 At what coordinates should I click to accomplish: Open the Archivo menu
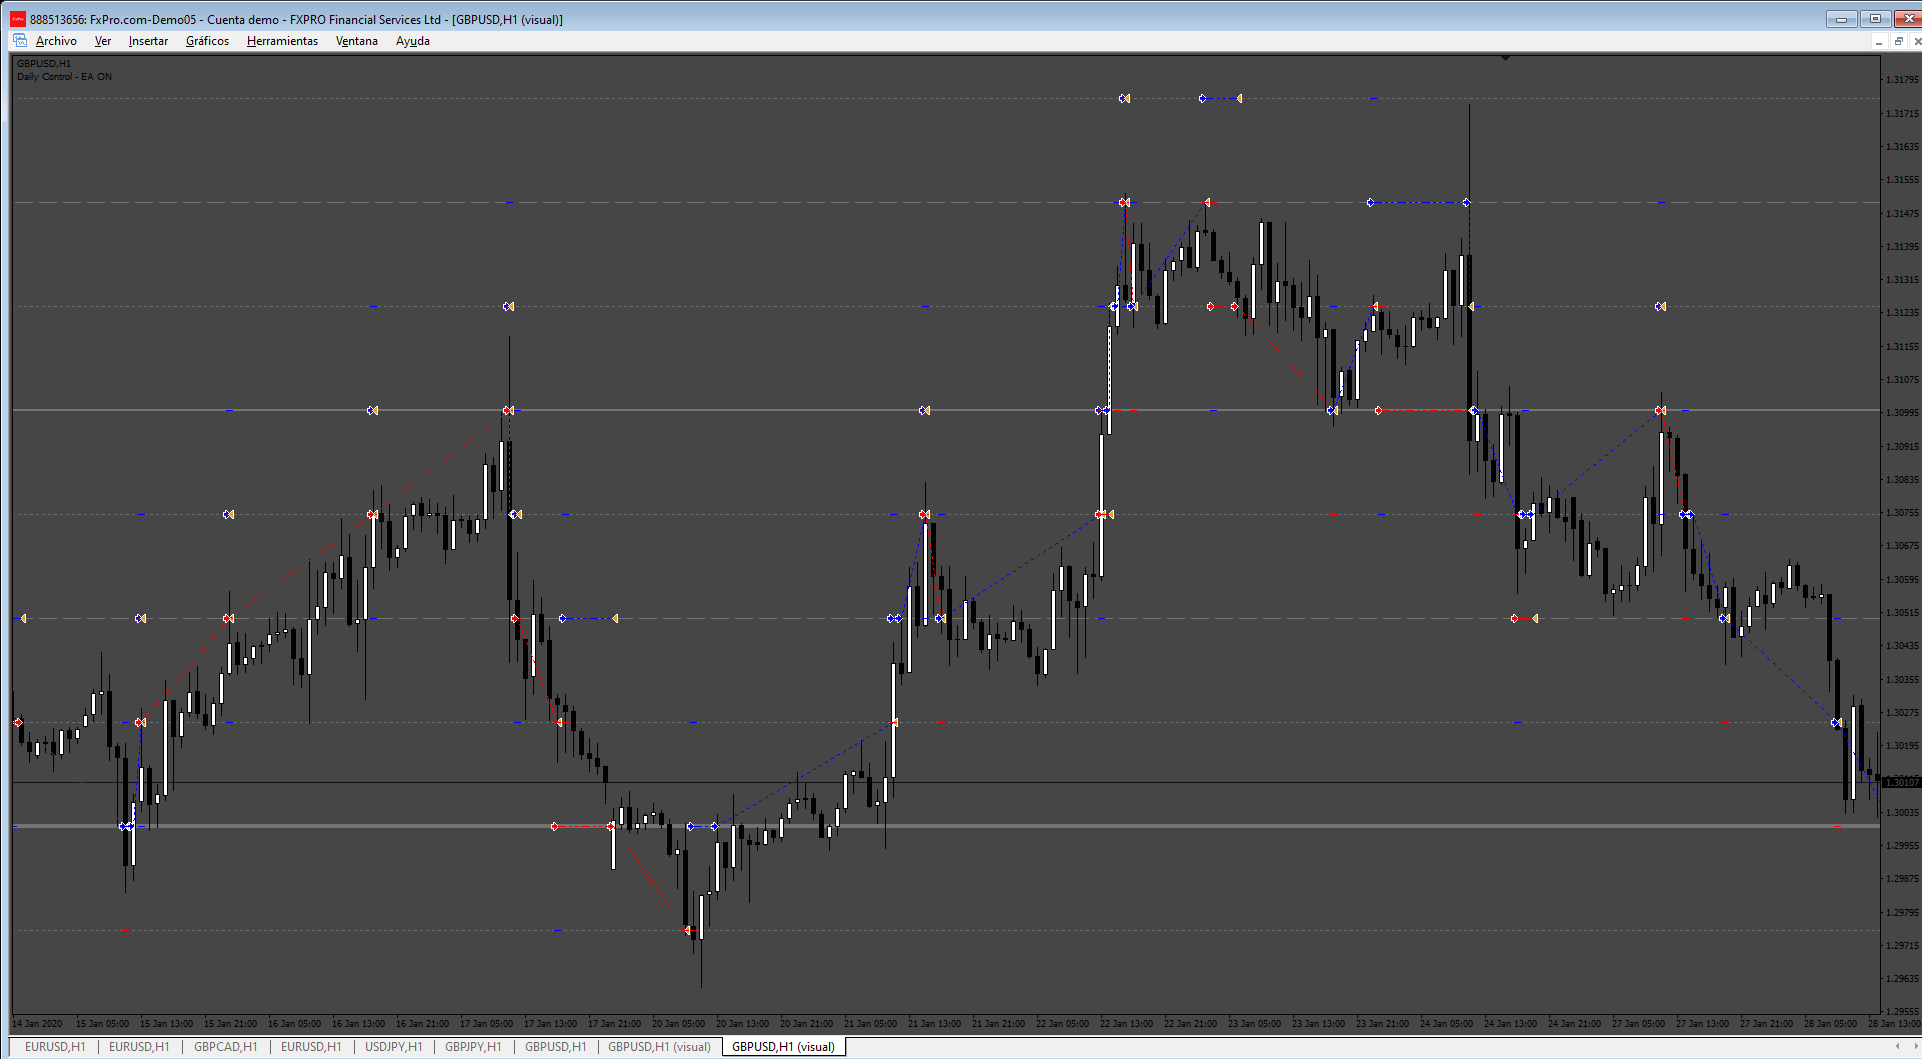pos(56,41)
